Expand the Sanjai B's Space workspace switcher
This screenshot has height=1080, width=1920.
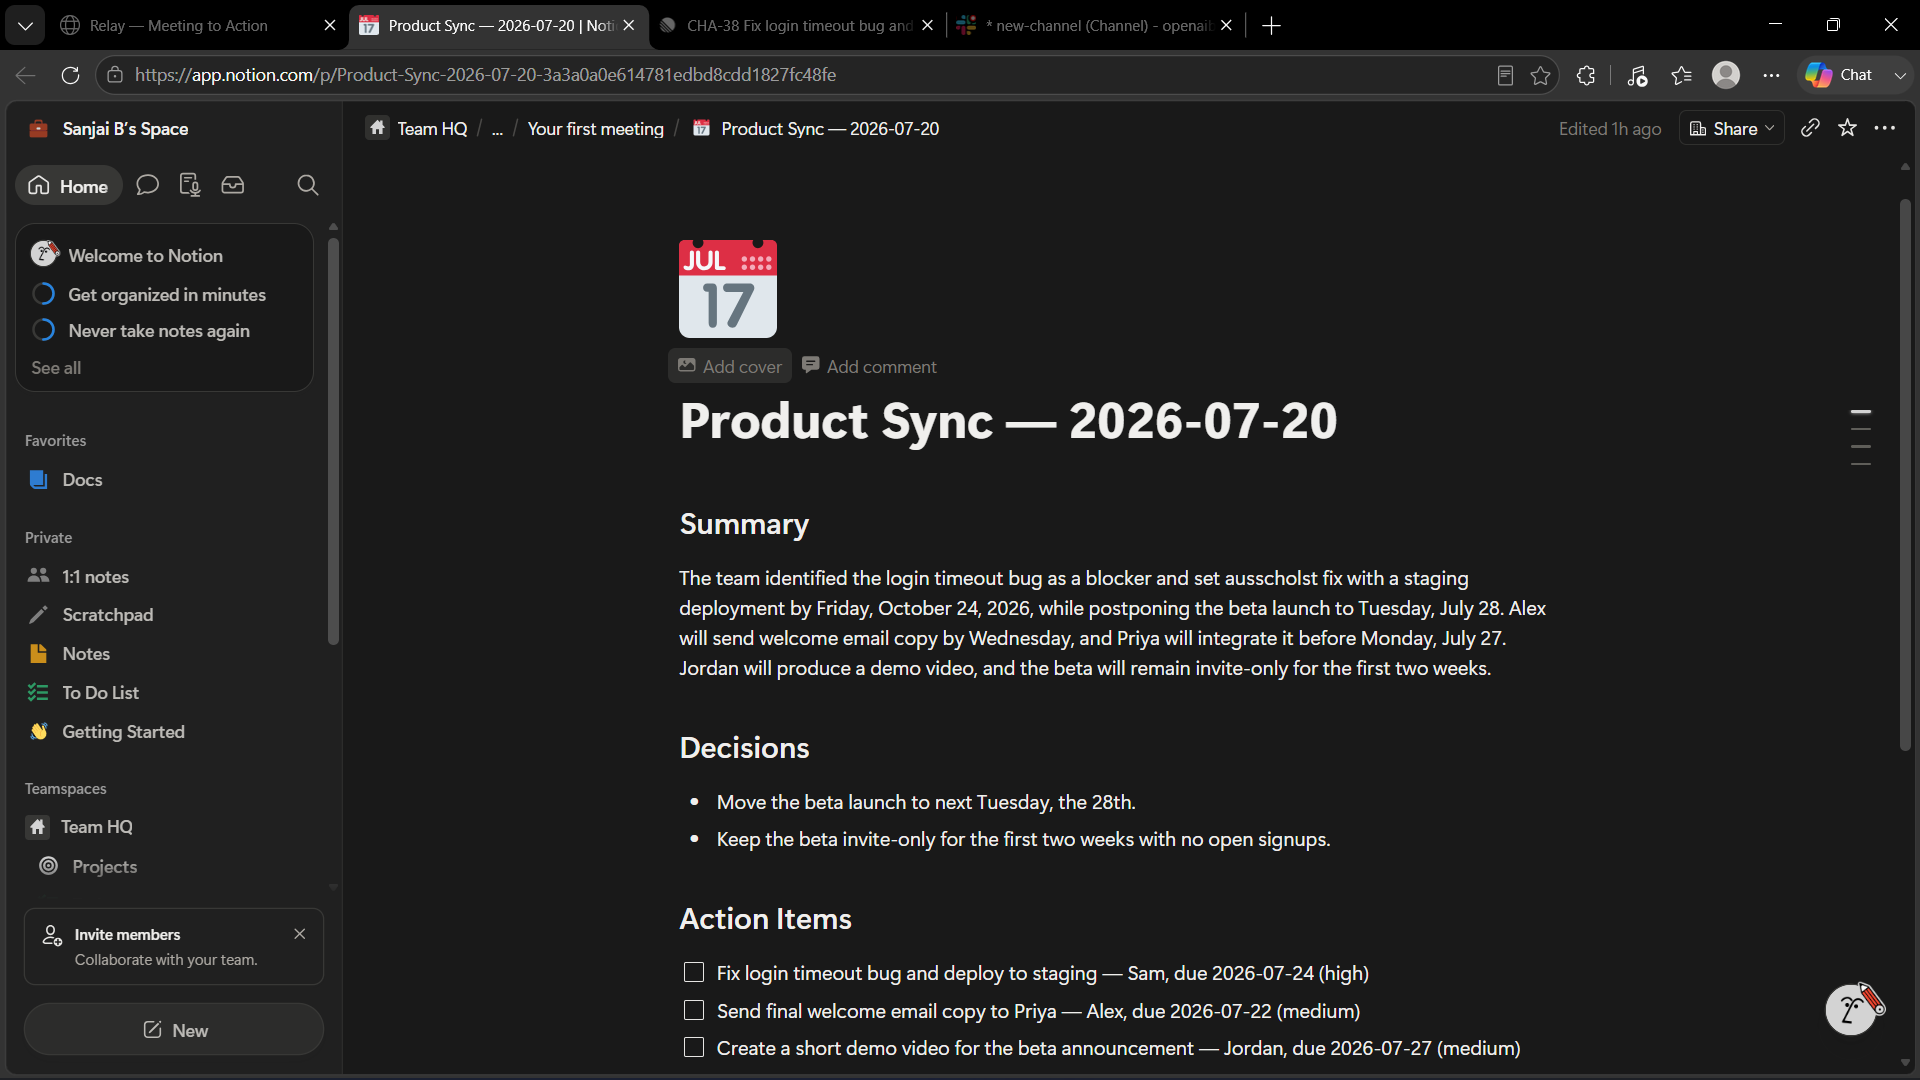coord(108,128)
